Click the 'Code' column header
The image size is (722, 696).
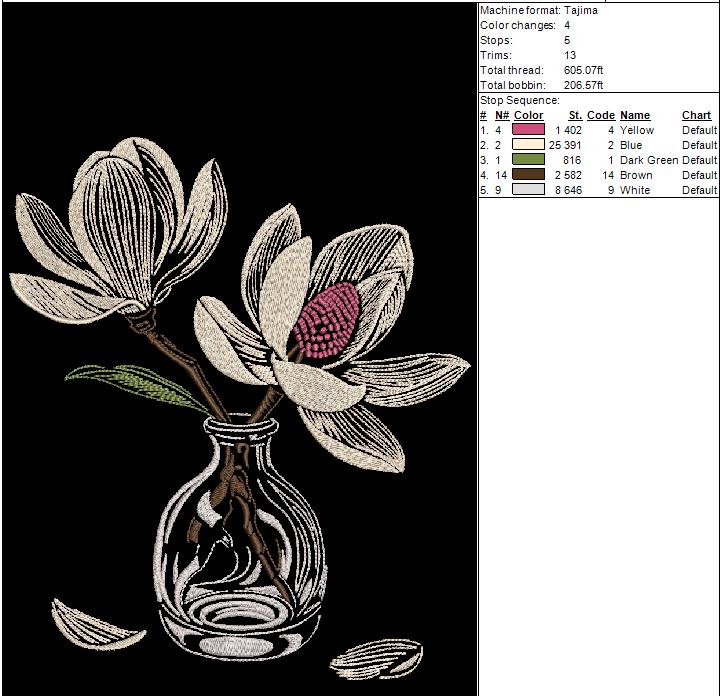click(601, 115)
